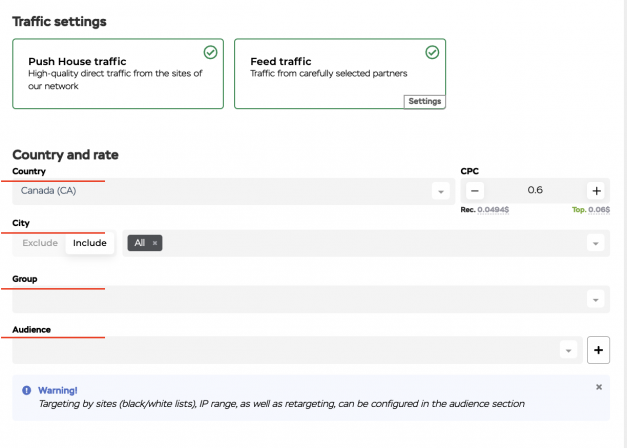Click the blue Warning info icon
This screenshot has width=627, height=448.
[26, 390]
